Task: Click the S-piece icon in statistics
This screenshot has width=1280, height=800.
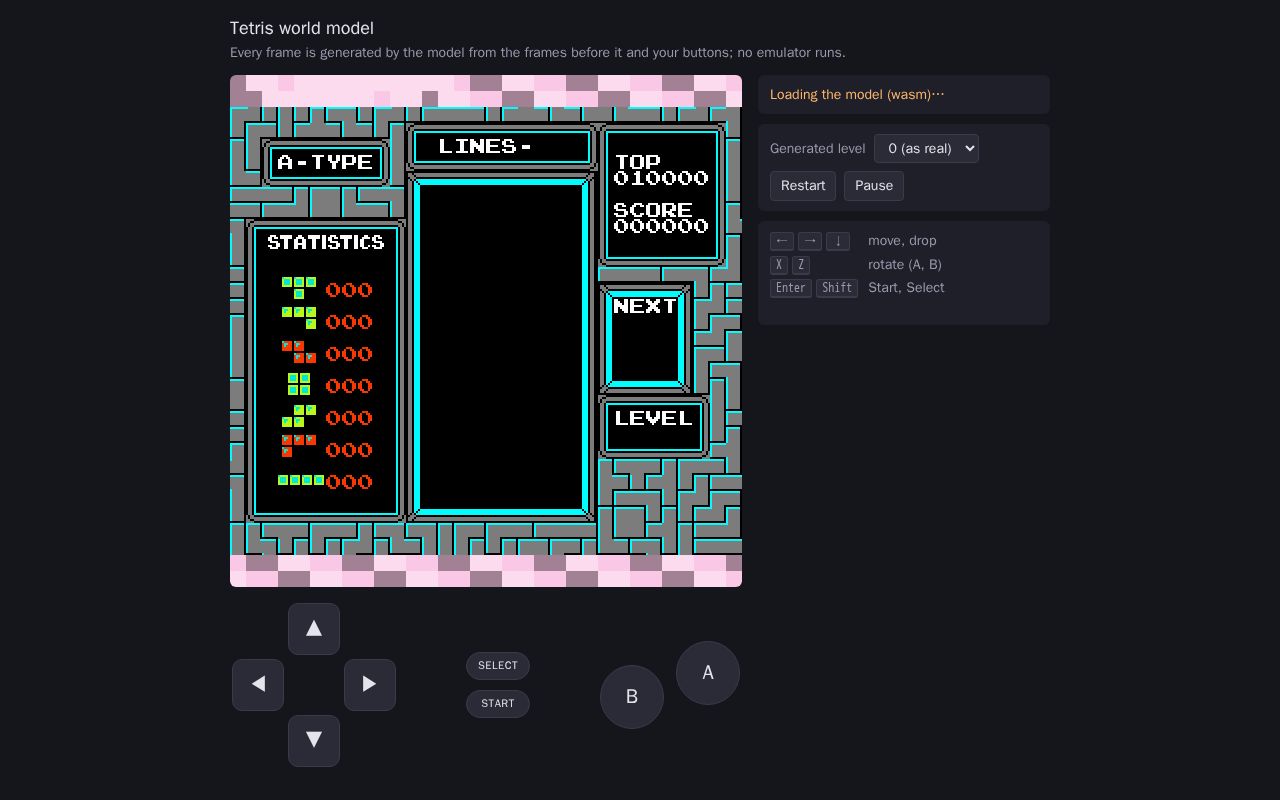Action: (x=299, y=416)
